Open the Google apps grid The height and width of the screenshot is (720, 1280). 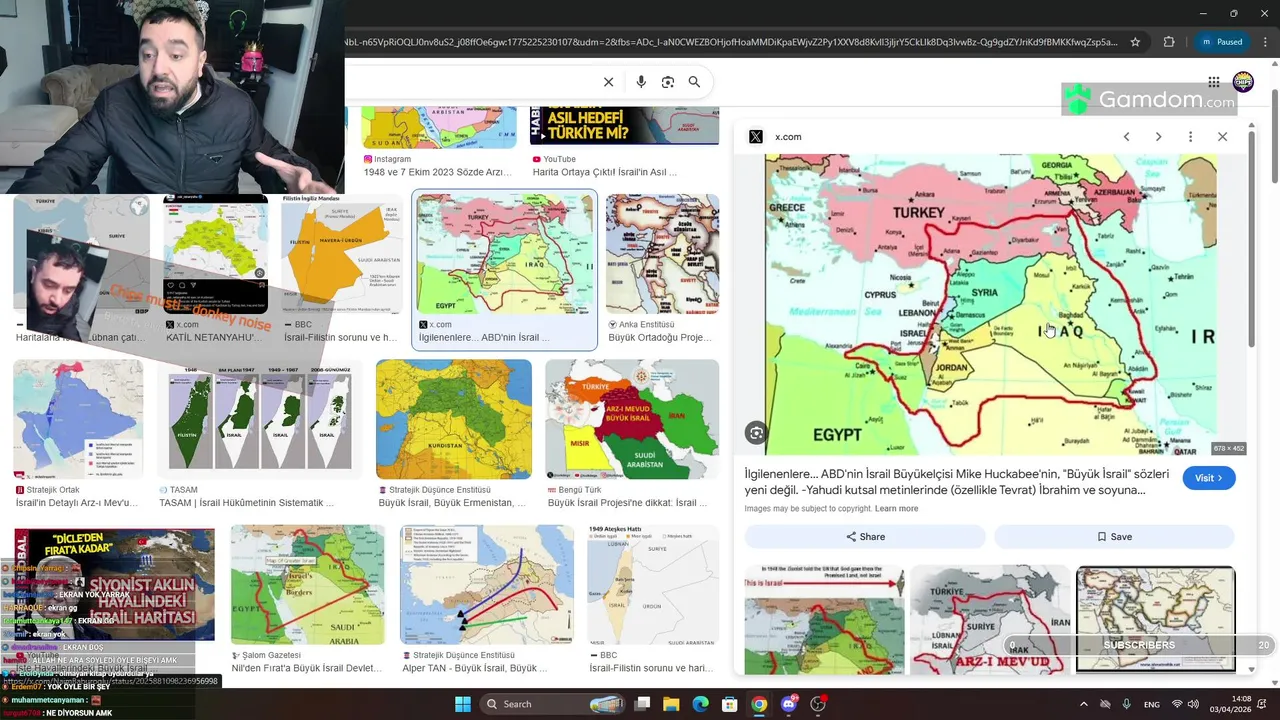coord(1213,82)
